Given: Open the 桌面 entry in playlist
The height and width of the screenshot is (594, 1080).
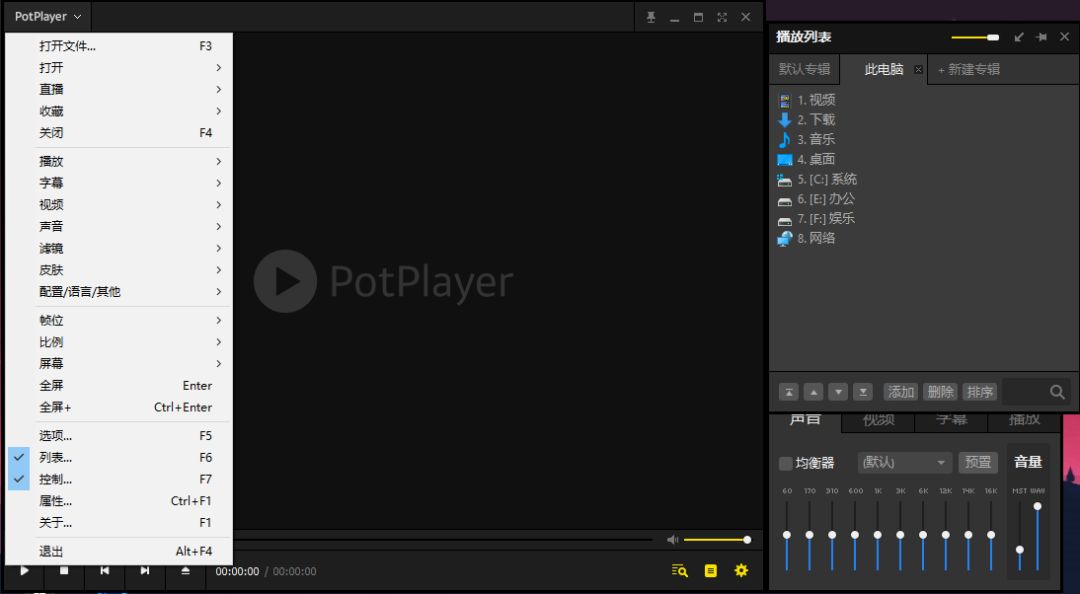Looking at the screenshot, I should point(807,159).
